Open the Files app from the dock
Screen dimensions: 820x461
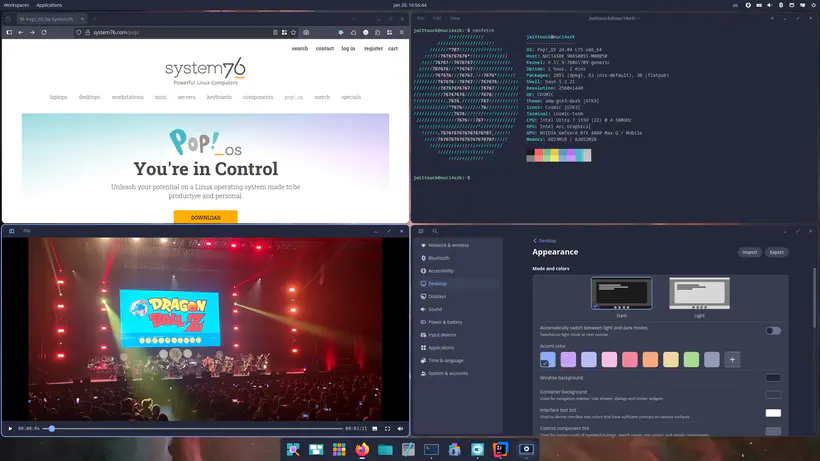click(x=385, y=450)
